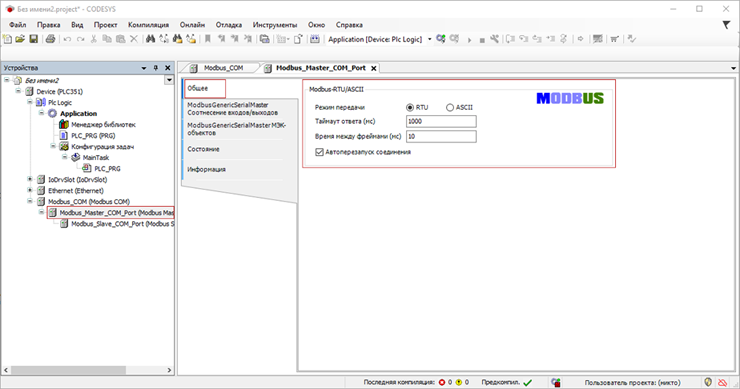Click the Logout gear icon
The image size is (740, 389).
tap(454, 39)
